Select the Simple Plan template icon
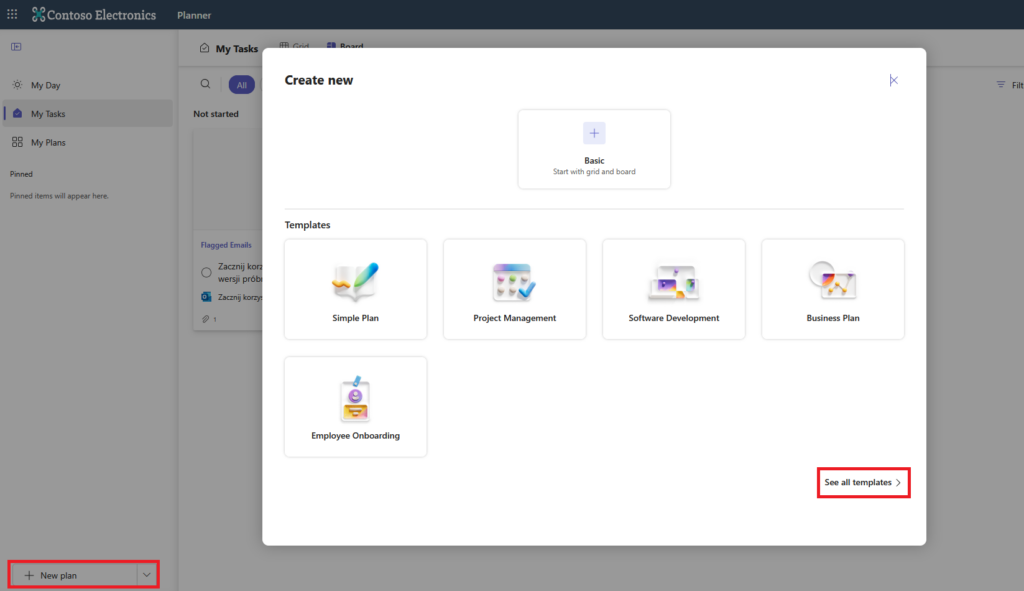This screenshot has height=591, width=1024. [x=355, y=283]
